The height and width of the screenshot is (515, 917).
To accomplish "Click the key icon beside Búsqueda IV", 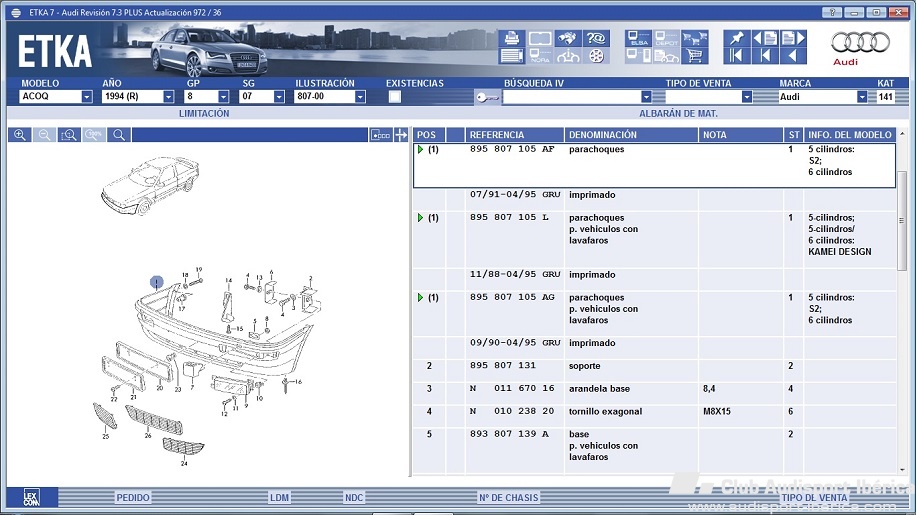I will click(487, 97).
